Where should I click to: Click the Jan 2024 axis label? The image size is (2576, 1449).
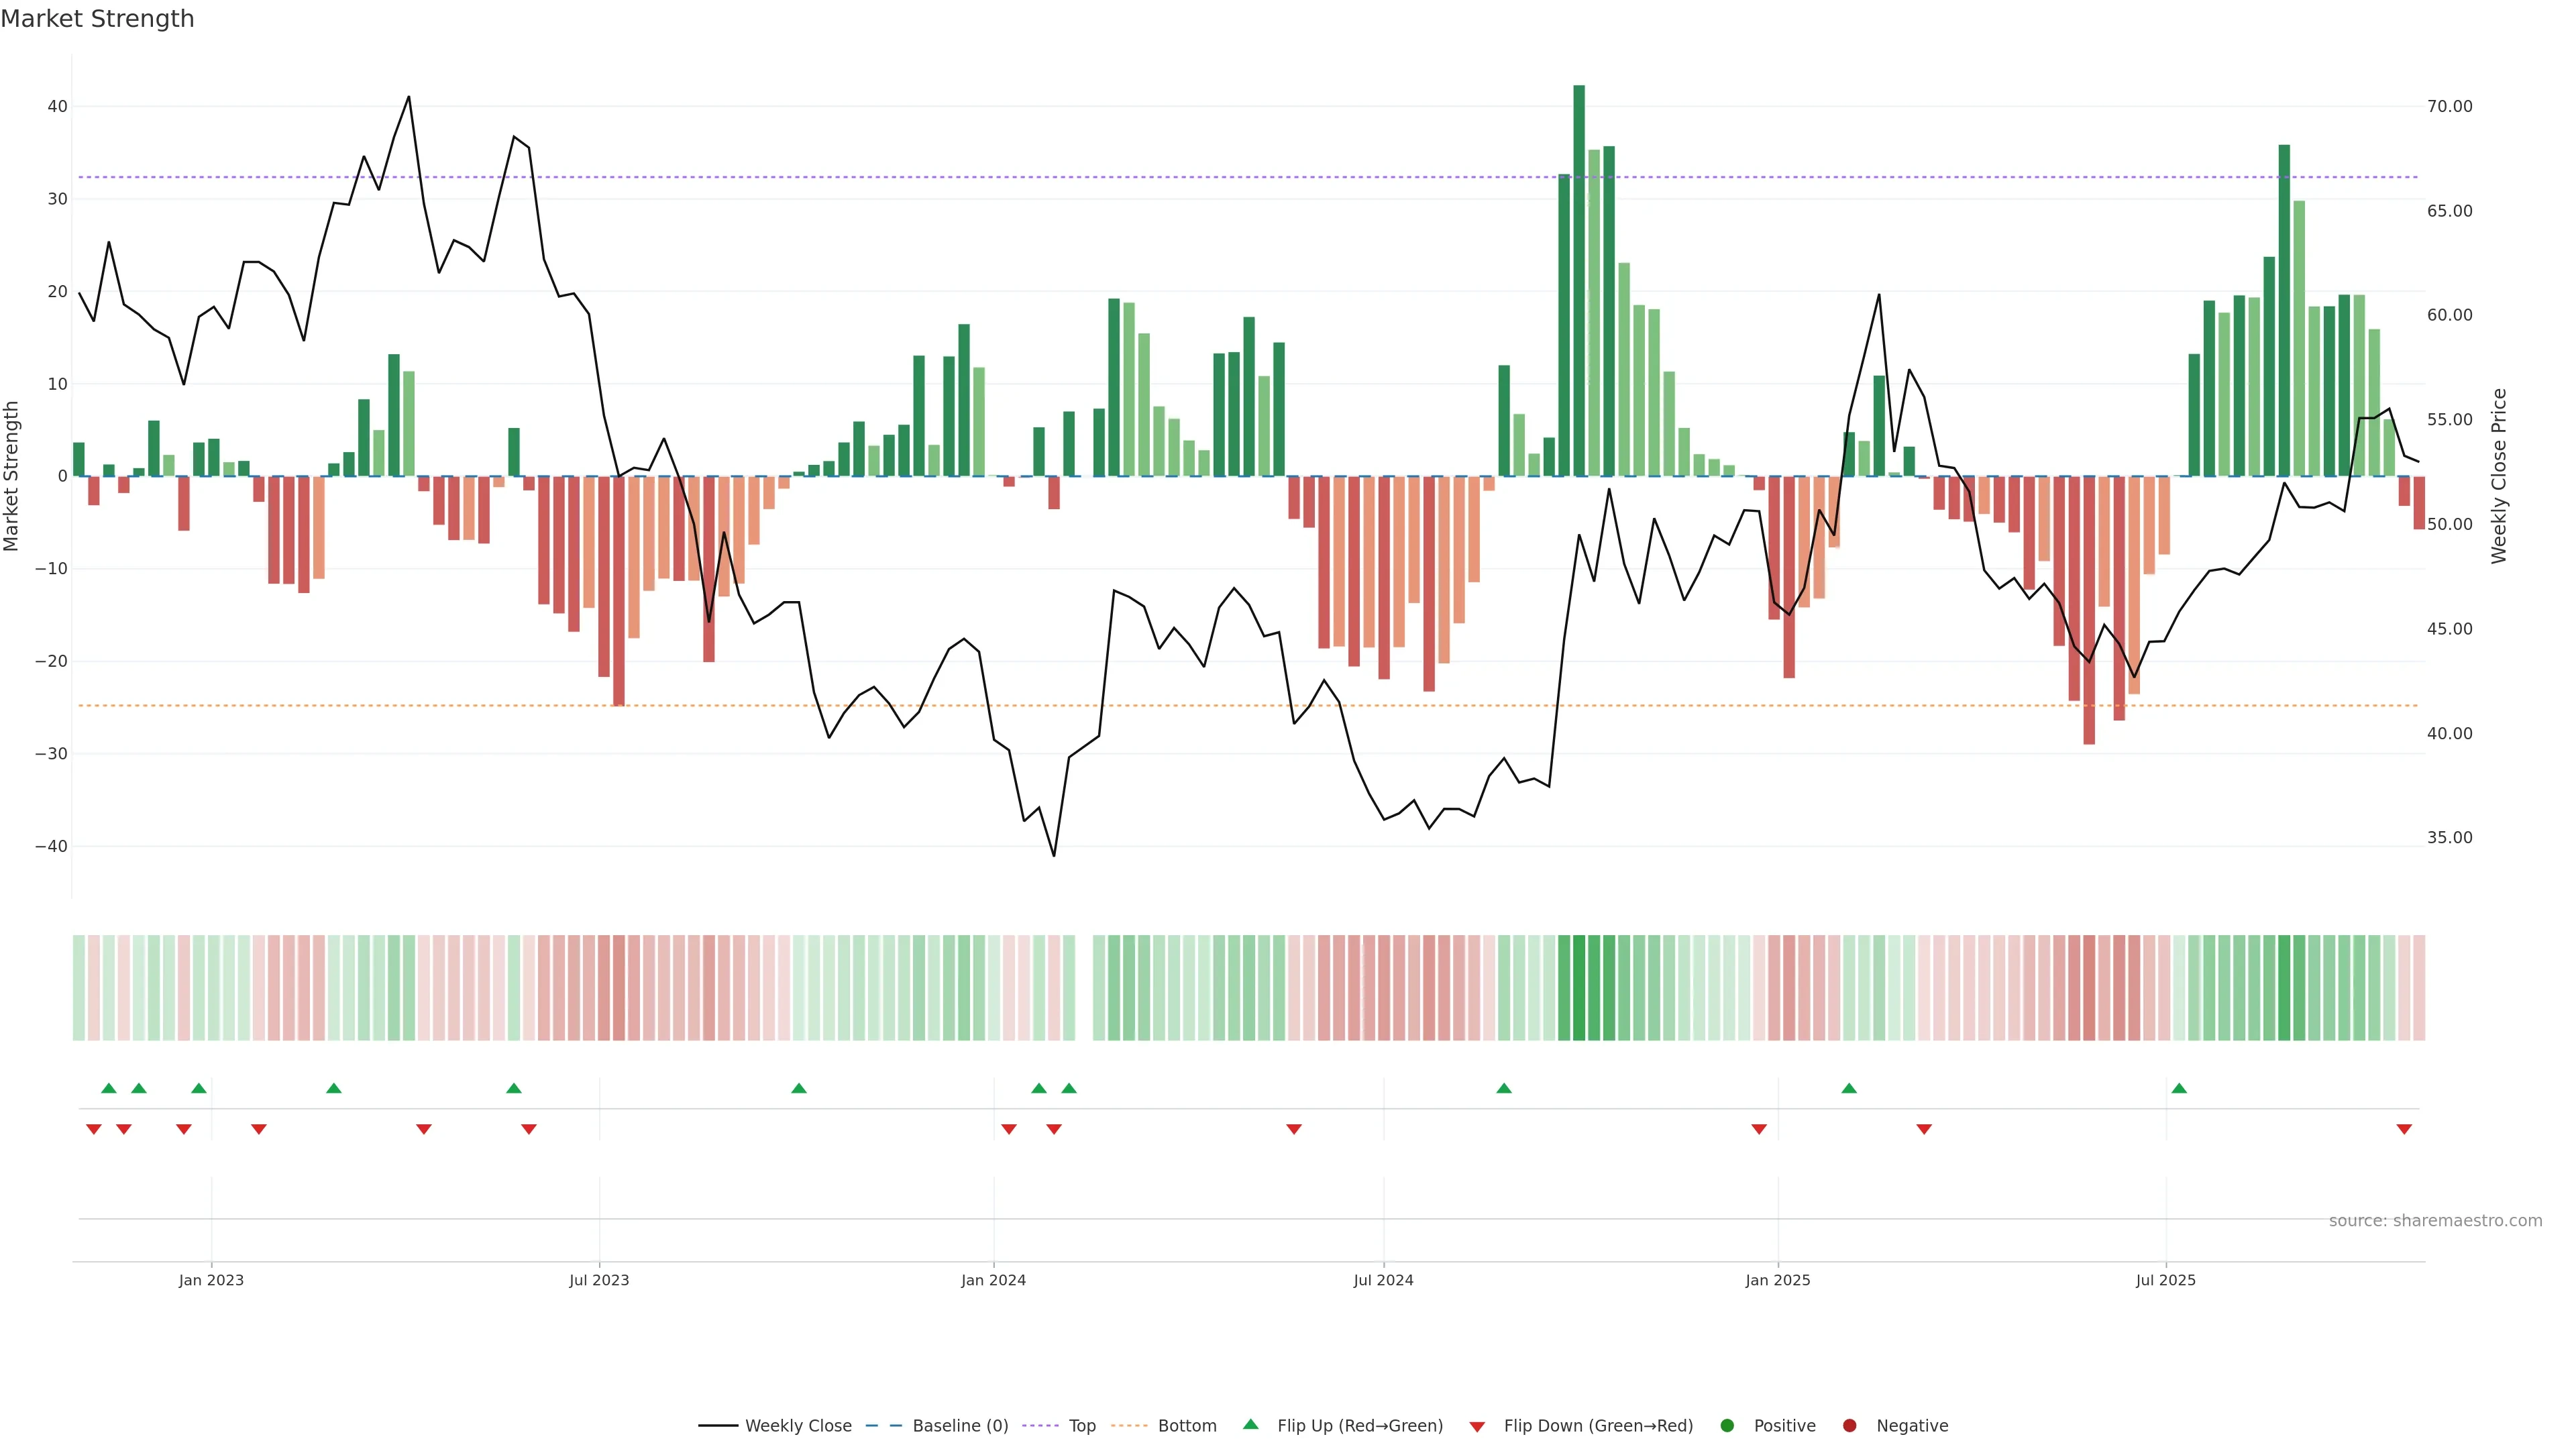[x=993, y=1280]
